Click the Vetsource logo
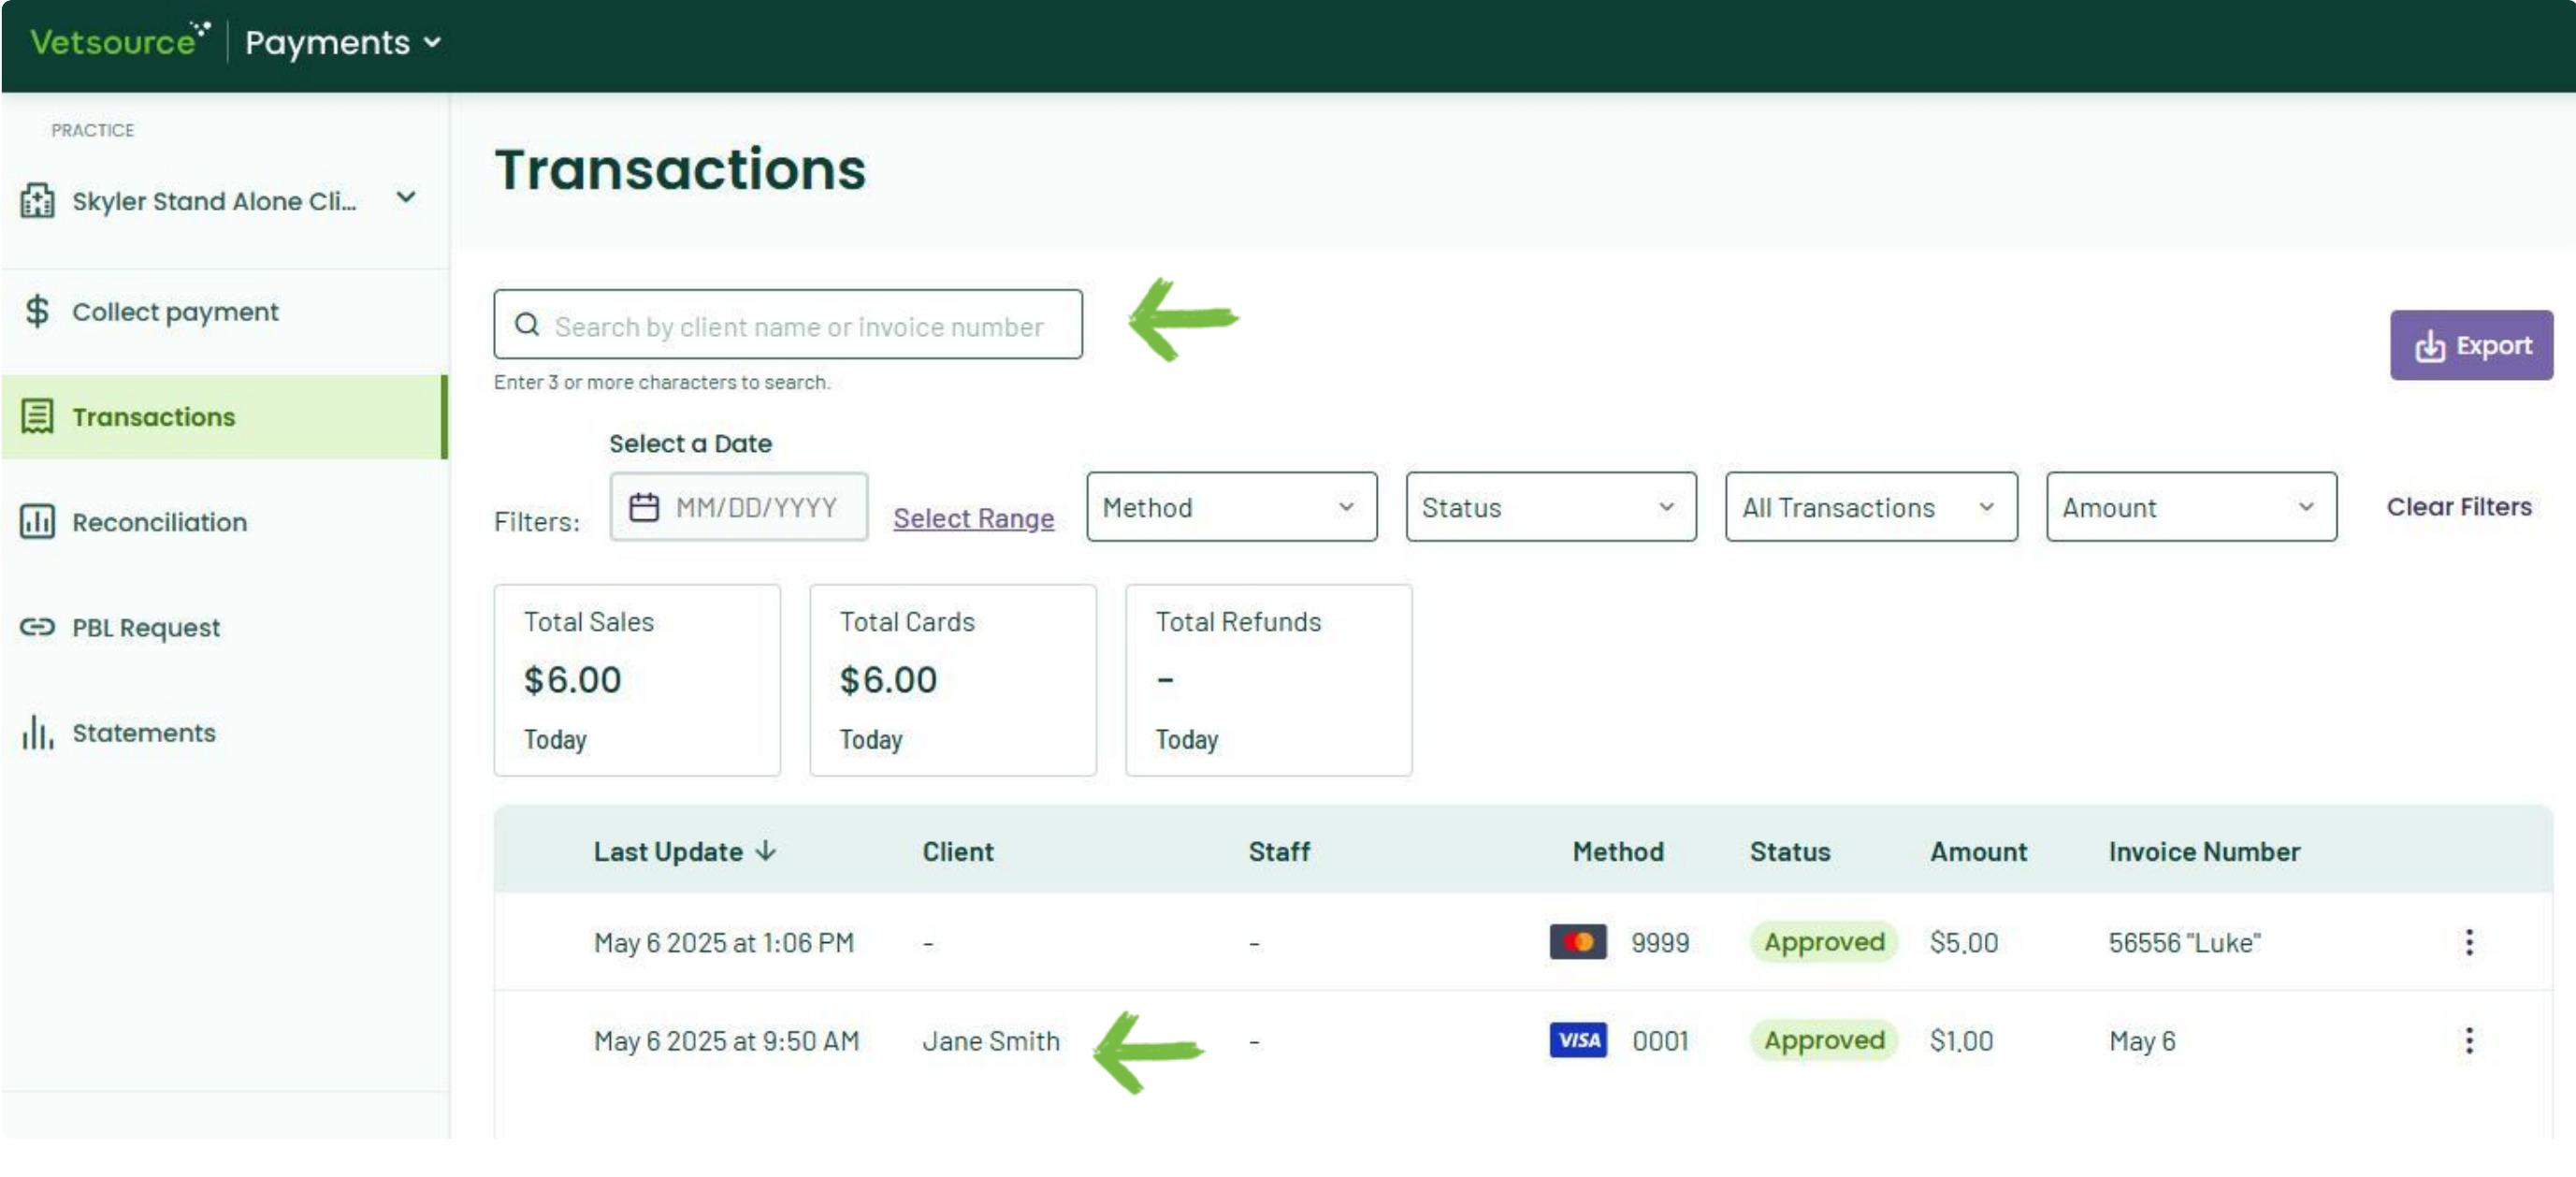This screenshot has height=1177, width=2576. pyautogui.click(x=120, y=41)
